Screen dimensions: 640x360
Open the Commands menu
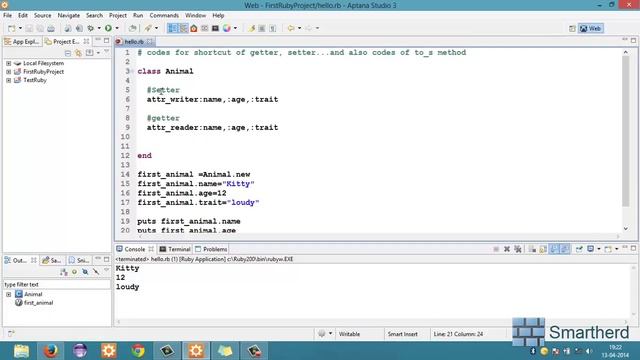[x=164, y=15]
